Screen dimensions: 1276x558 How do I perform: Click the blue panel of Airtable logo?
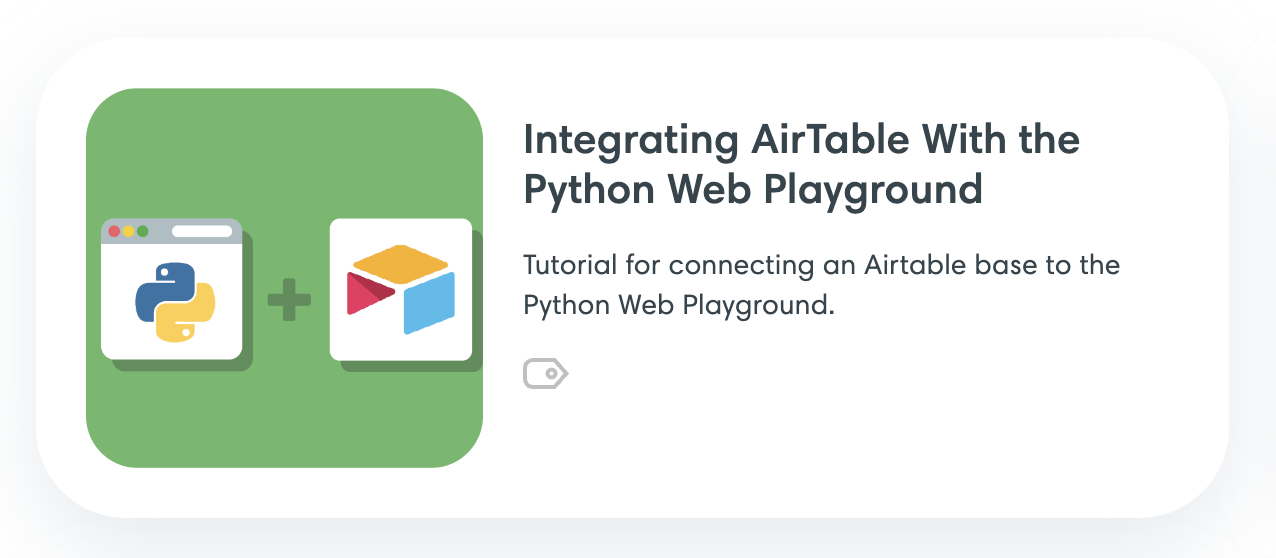(429, 303)
